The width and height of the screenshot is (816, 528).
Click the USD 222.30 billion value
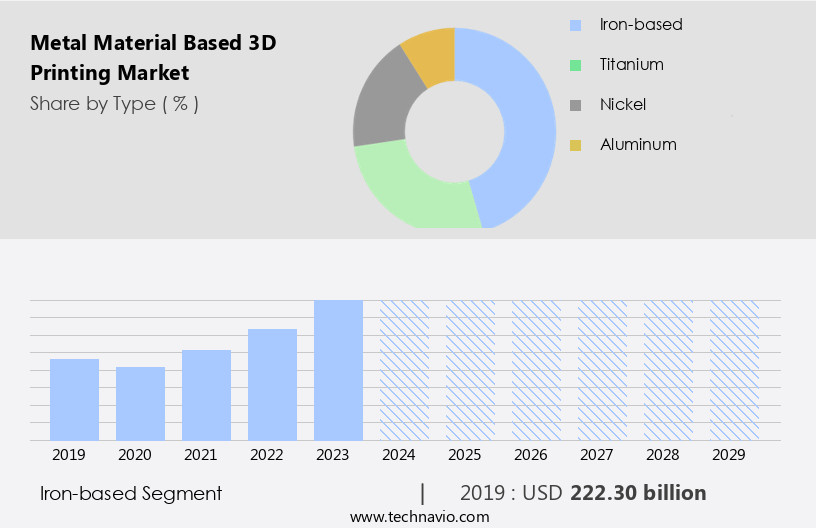click(x=638, y=493)
